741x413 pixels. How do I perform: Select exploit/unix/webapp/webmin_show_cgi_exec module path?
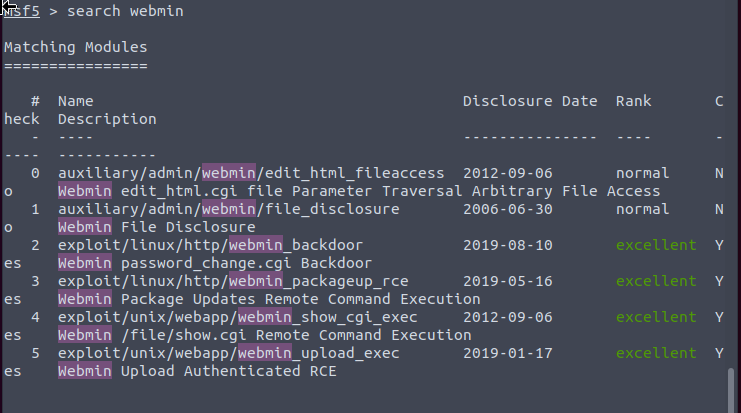click(238, 317)
